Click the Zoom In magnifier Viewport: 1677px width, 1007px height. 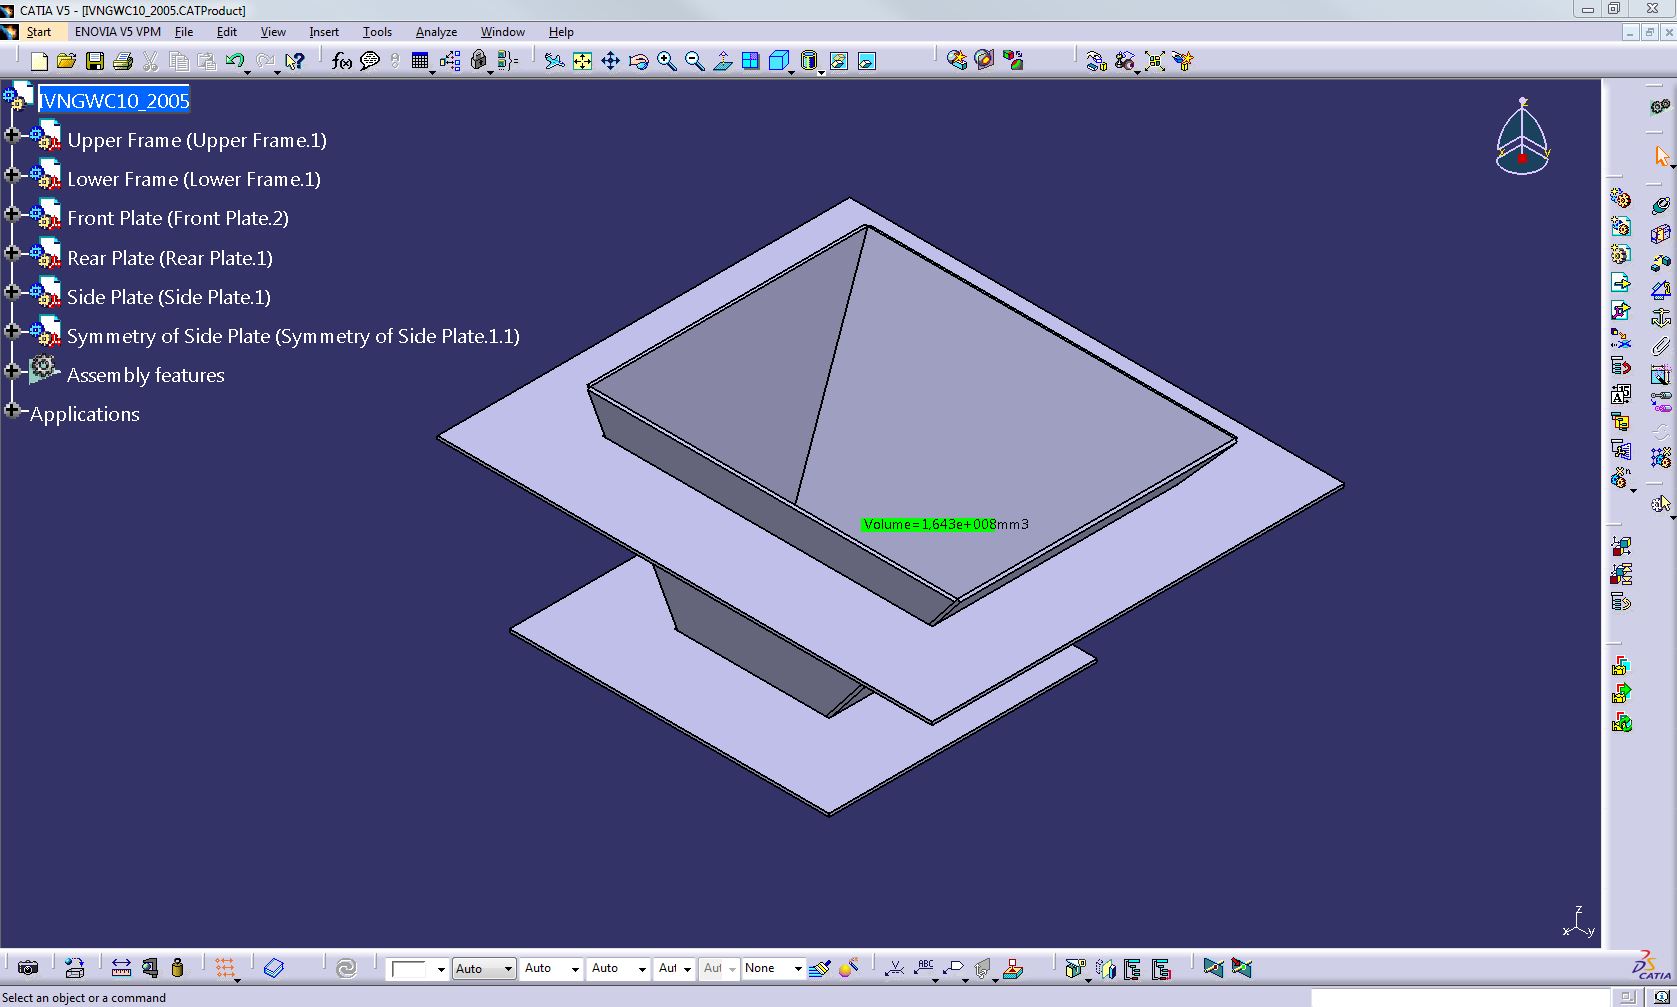tap(666, 62)
